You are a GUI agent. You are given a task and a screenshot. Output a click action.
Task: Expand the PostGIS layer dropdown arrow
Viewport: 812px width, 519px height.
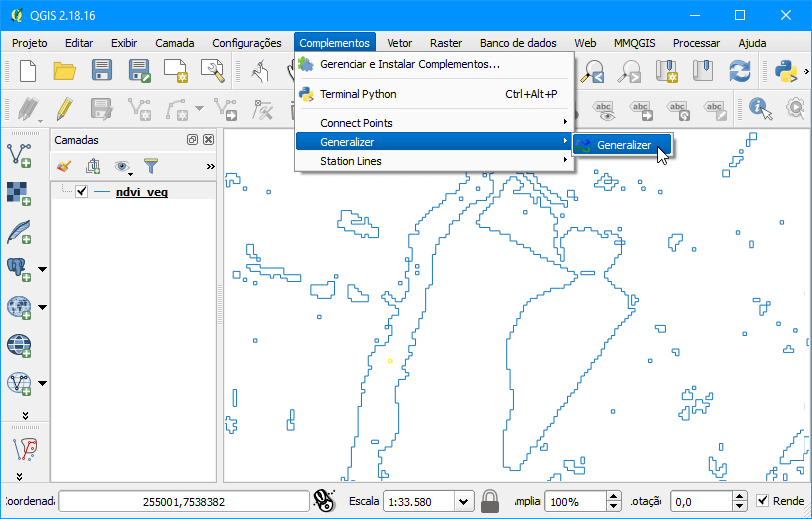point(42,269)
